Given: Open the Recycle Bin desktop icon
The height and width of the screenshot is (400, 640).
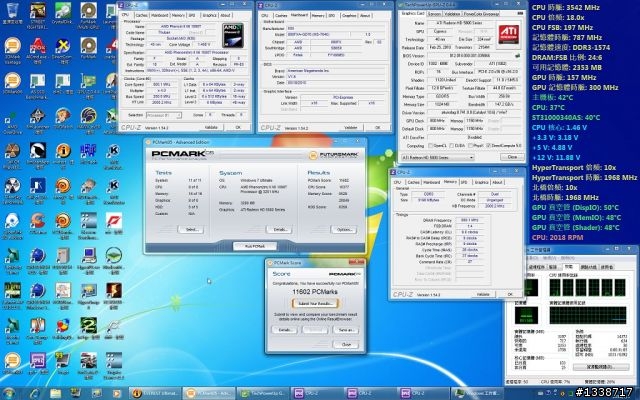Looking at the screenshot, I should [x=13, y=13].
